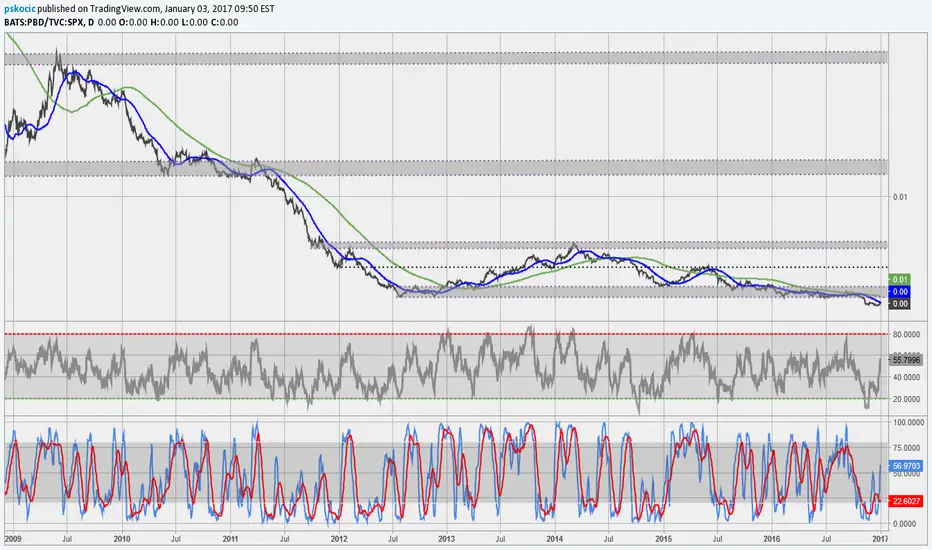This screenshot has width=932, height=550.
Task: Click the 100.0000 stochastic axis label
Action: (x=906, y=422)
